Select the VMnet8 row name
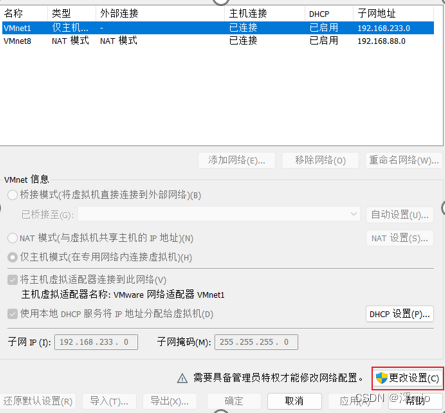445x413 pixels. coord(17,41)
